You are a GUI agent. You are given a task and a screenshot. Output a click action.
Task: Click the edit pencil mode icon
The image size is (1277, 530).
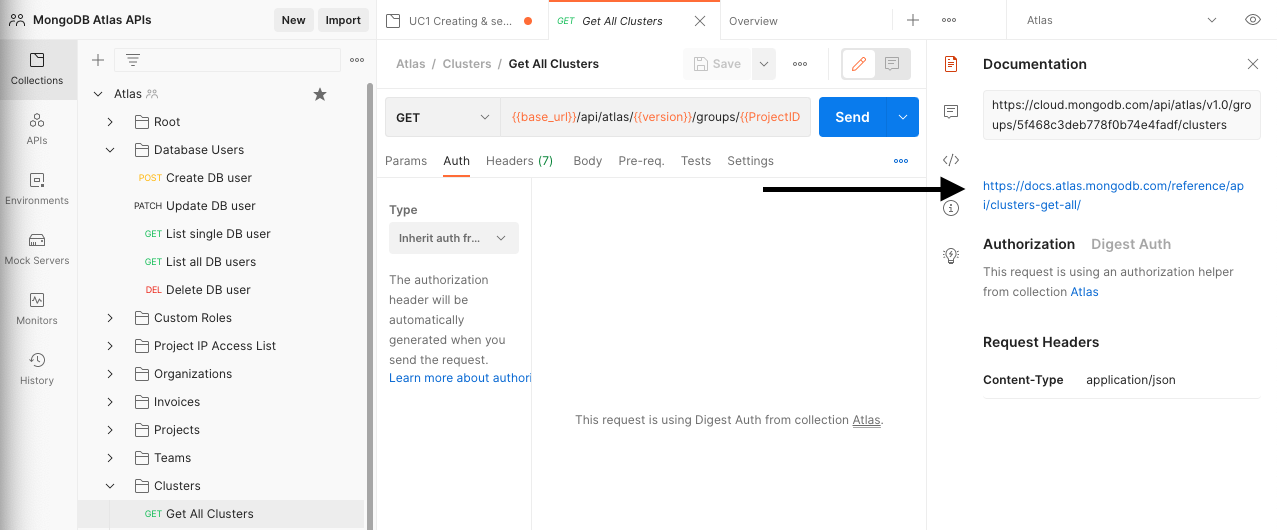(858, 63)
